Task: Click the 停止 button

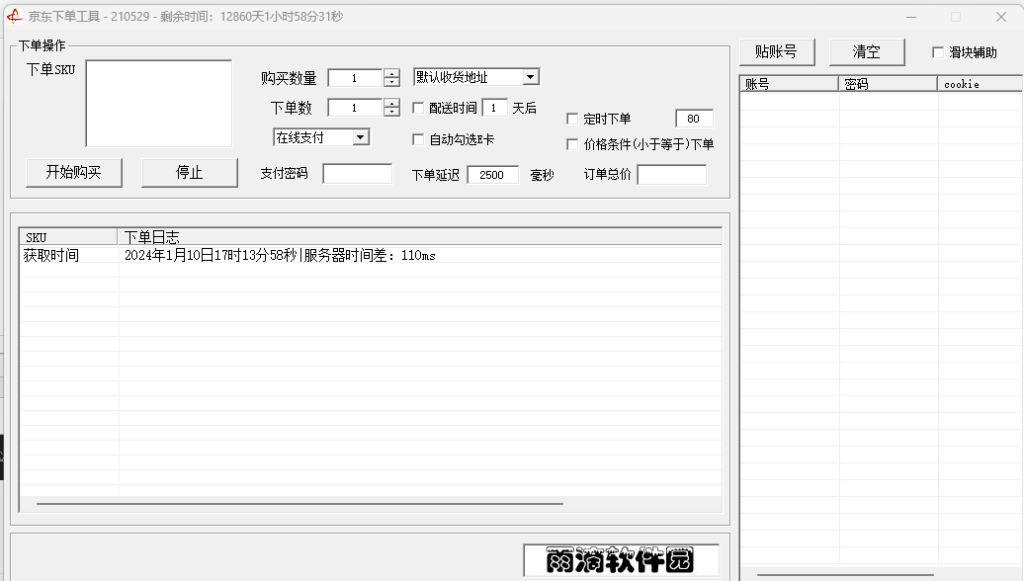Action: click(x=189, y=172)
